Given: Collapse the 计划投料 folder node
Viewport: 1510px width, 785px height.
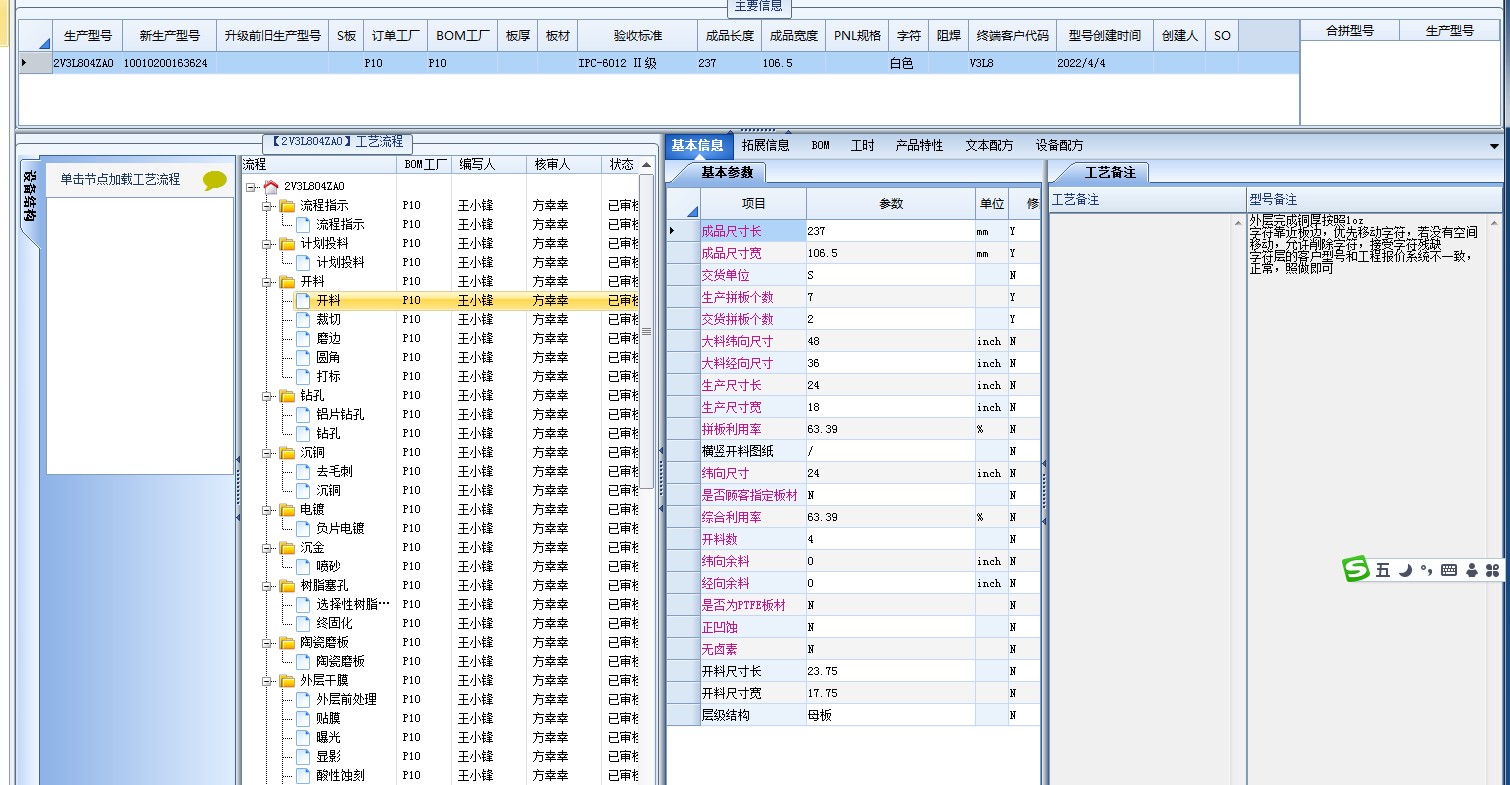Looking at the screenshot, I should coord(267,243).
